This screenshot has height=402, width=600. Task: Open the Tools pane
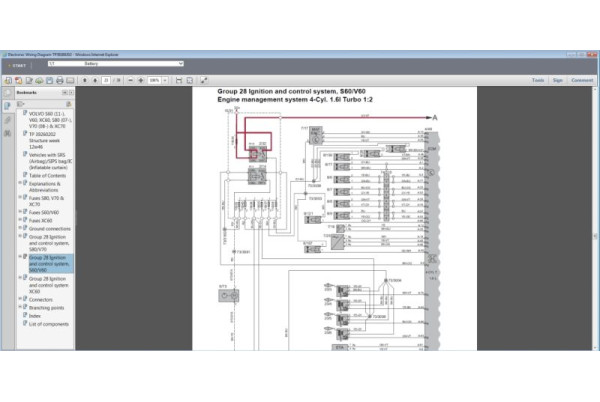538,80
